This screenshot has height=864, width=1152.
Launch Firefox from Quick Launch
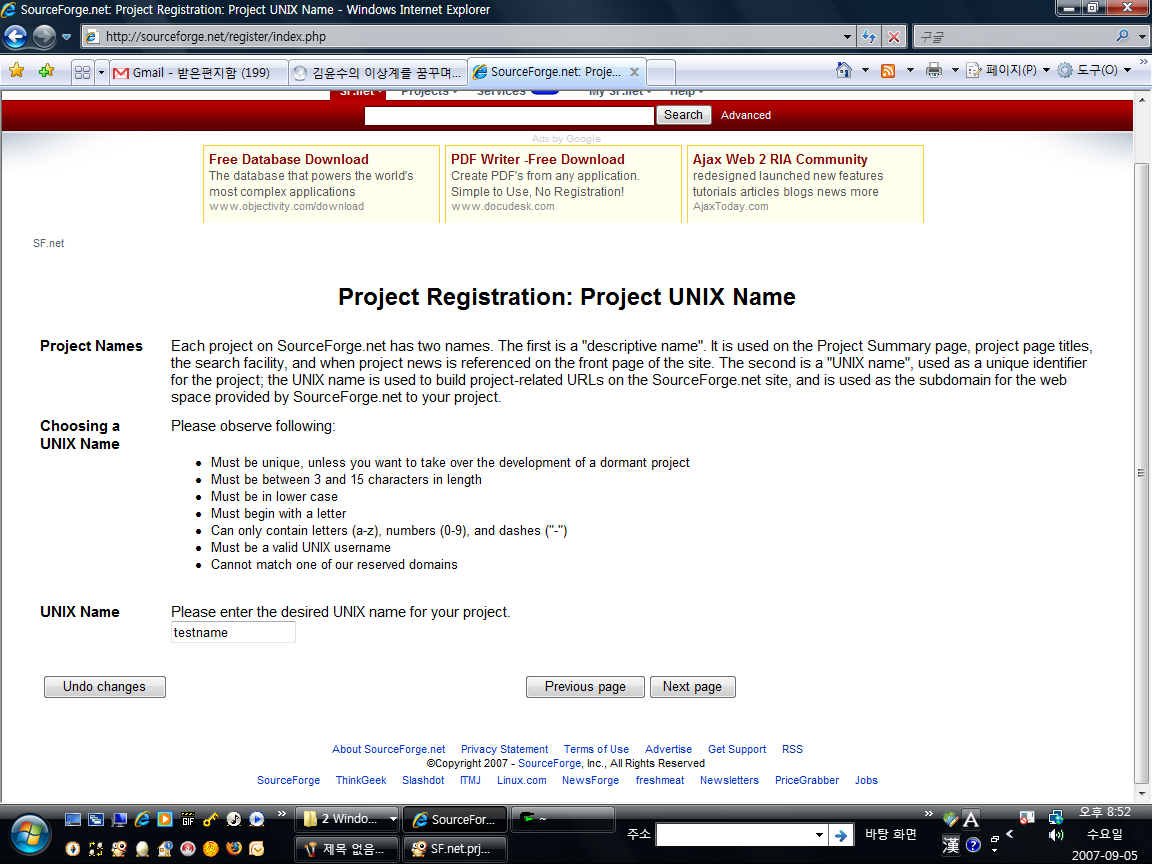pyautogui.click(x=234, y=849)
